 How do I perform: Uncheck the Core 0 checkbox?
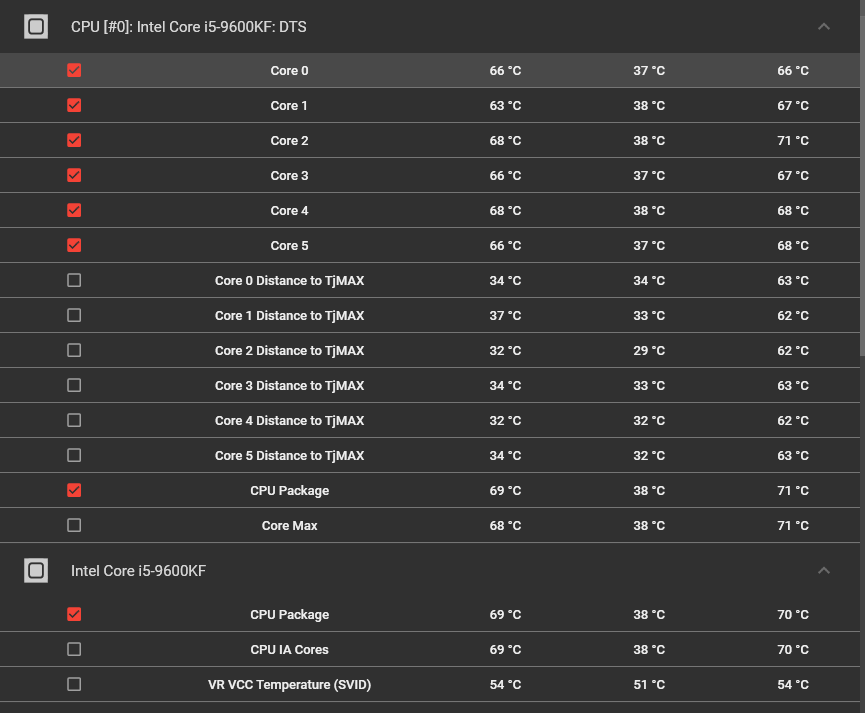pos(74,71)
